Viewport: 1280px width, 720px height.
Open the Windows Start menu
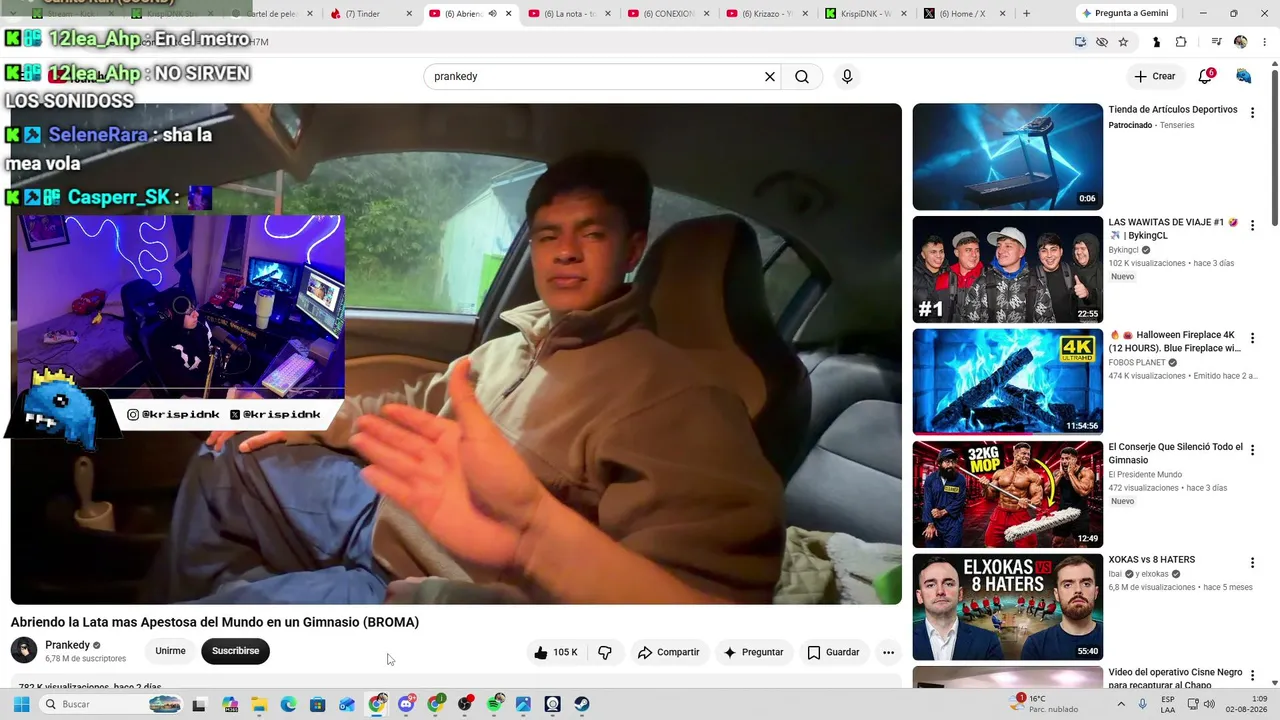tap(21, 704)
